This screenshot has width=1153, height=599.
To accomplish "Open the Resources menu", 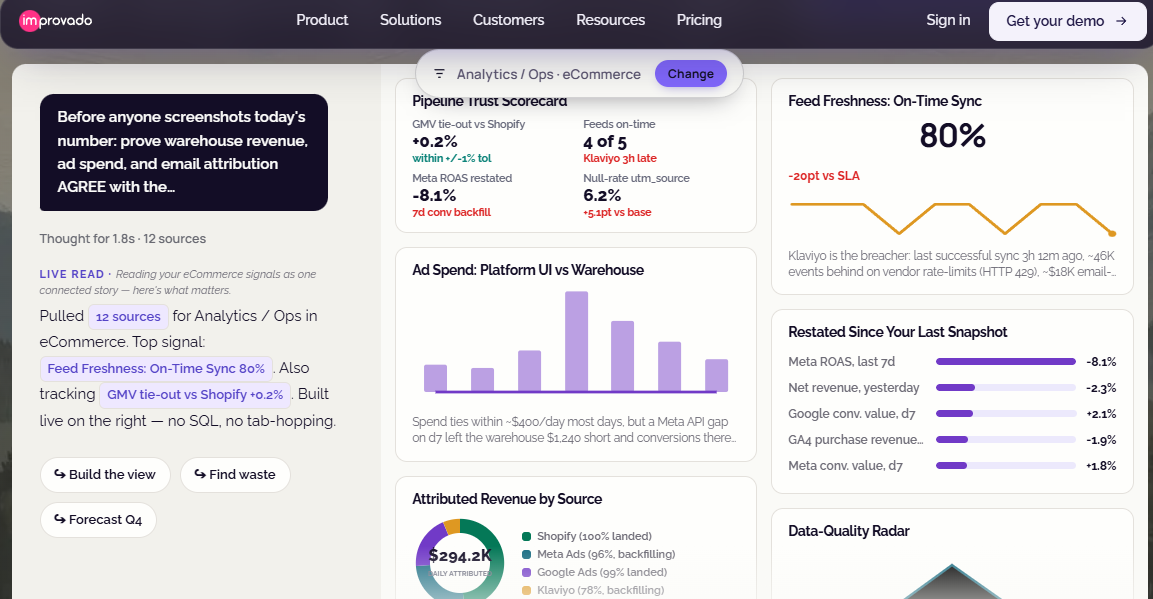I will (610, 21).
